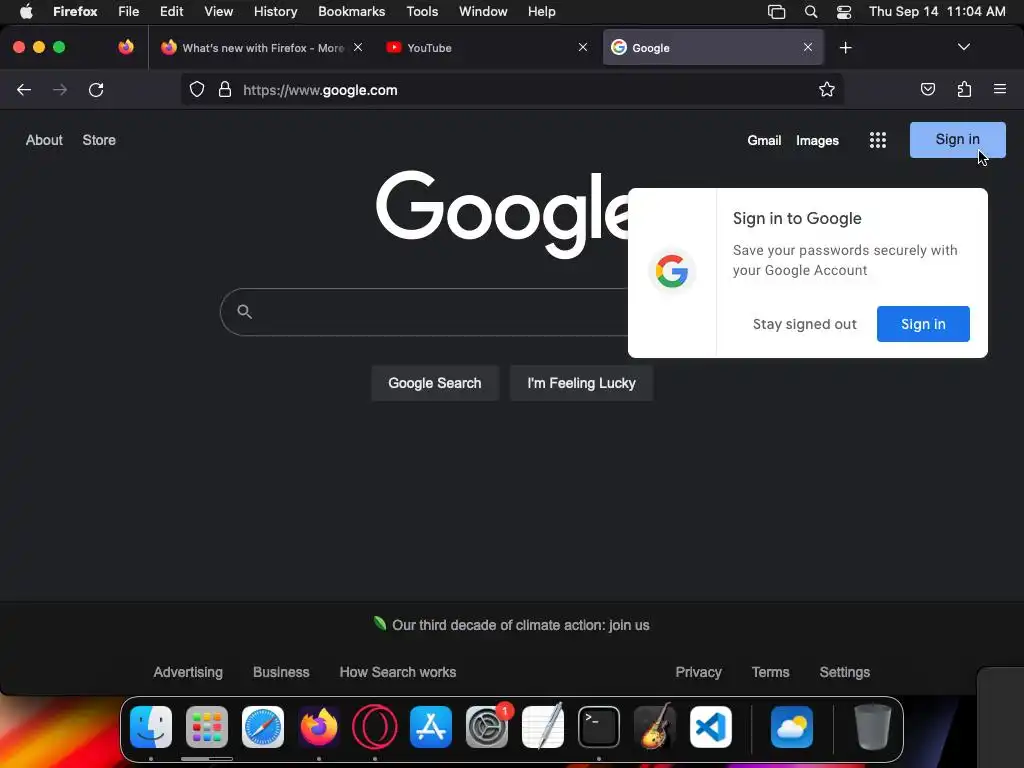Image resolution: width=1024 pixels, height=768 pixels.
Task: Reload the current page
Action: coord(96,89)
